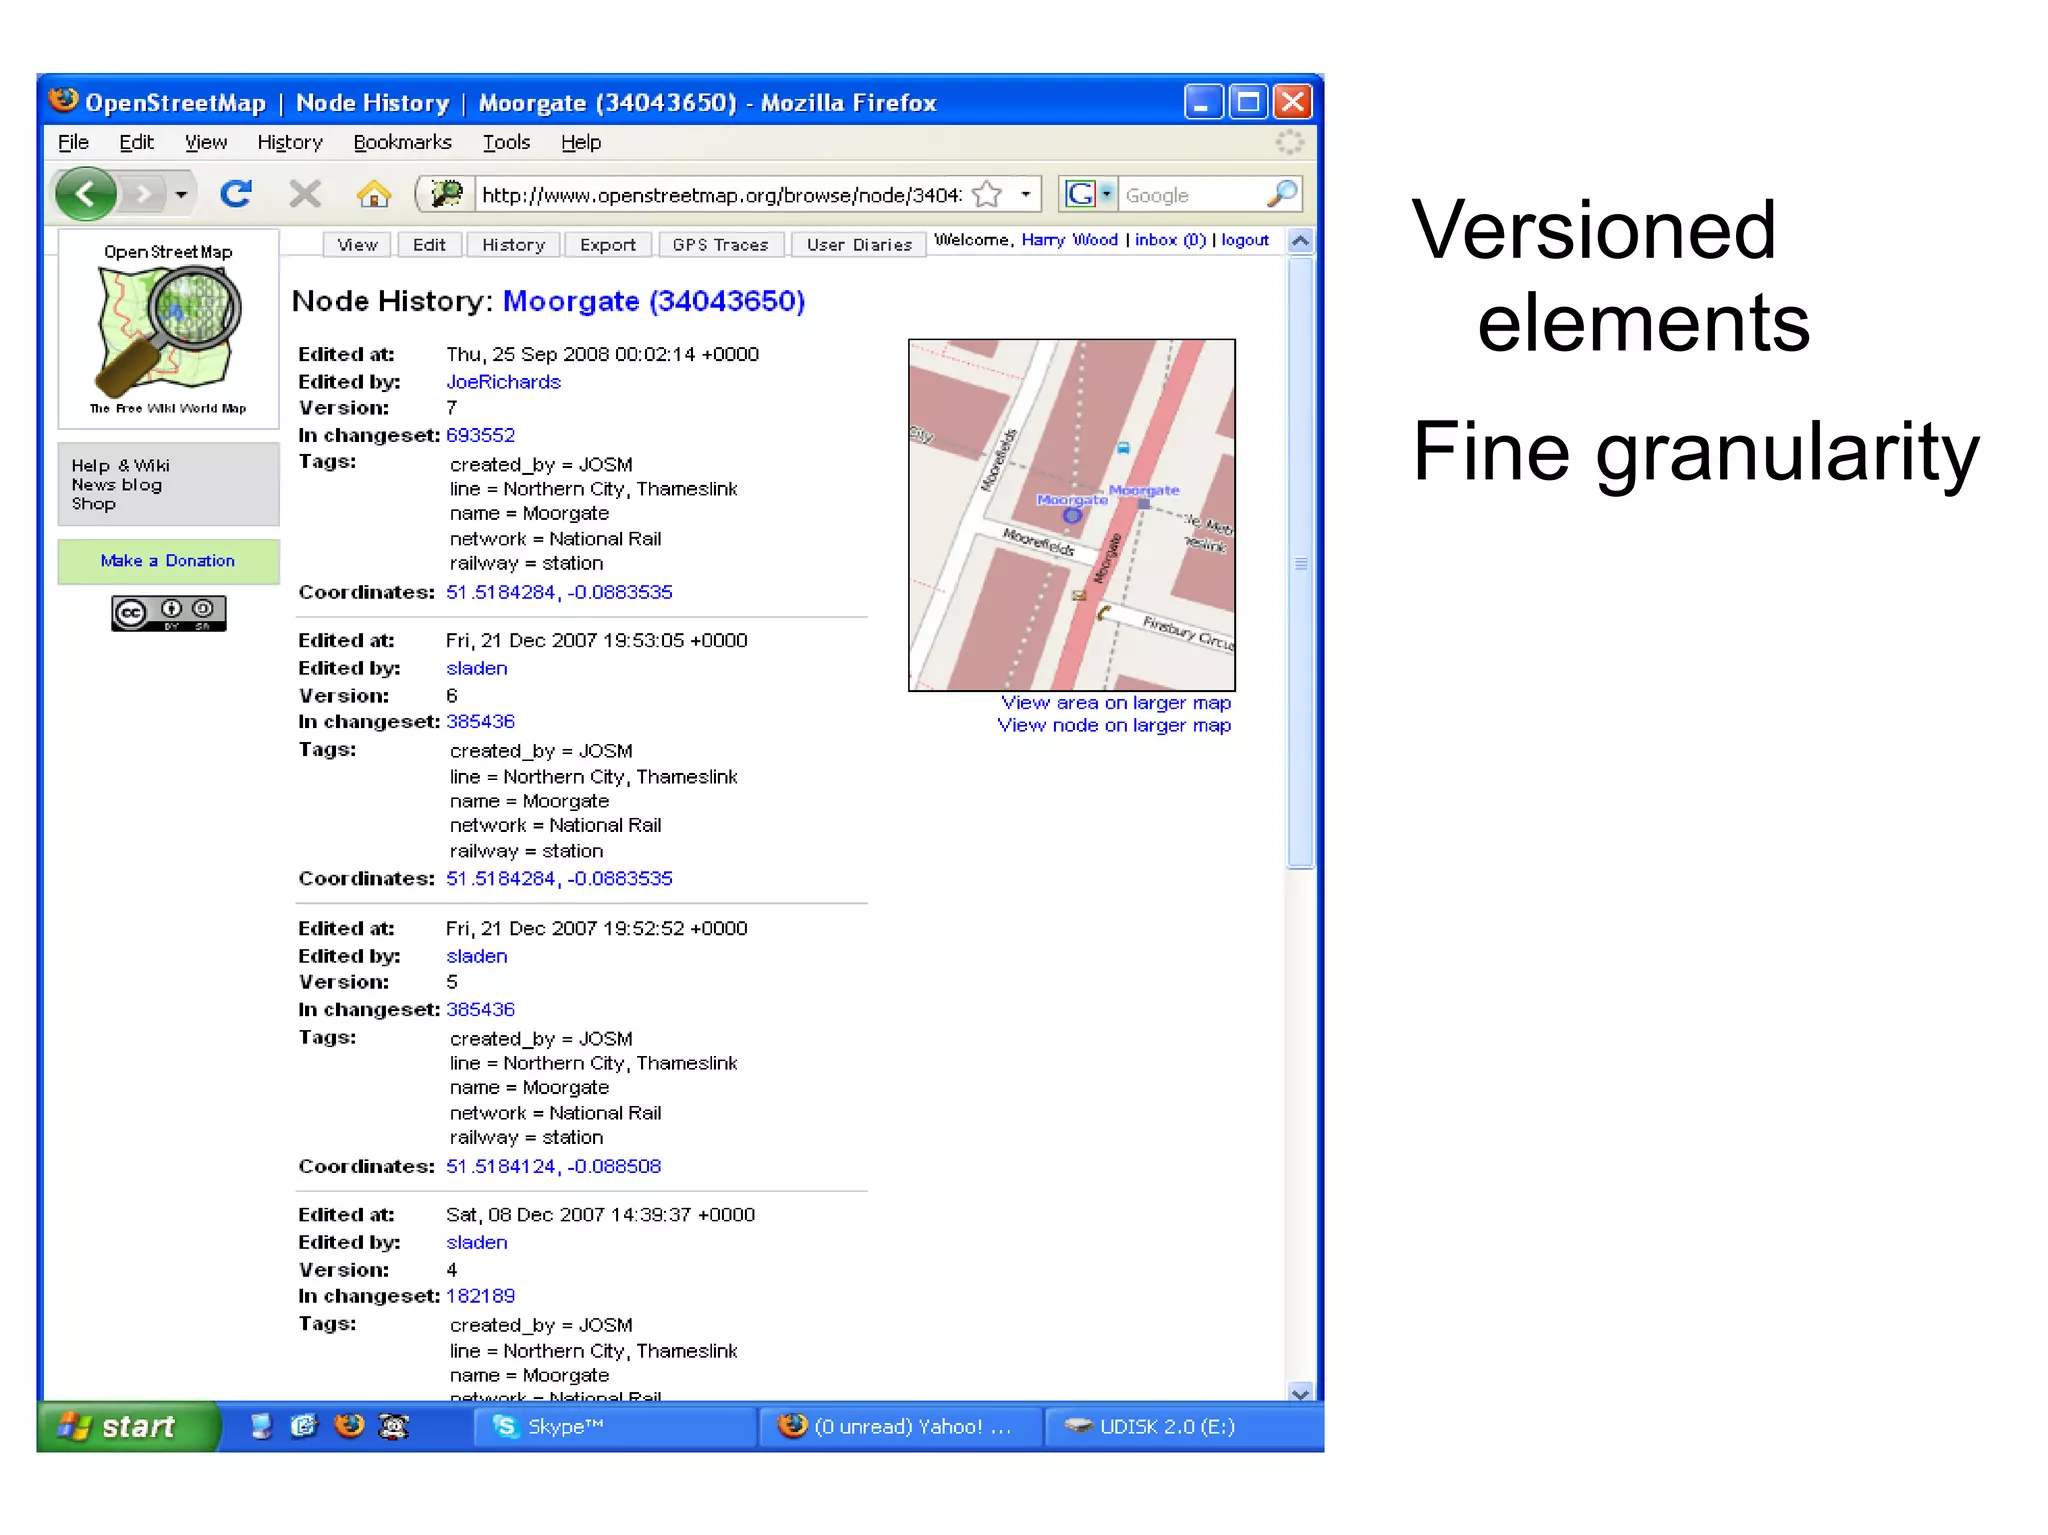
Task: Click the Creative Commons license badge
Action: coord(169,612)
